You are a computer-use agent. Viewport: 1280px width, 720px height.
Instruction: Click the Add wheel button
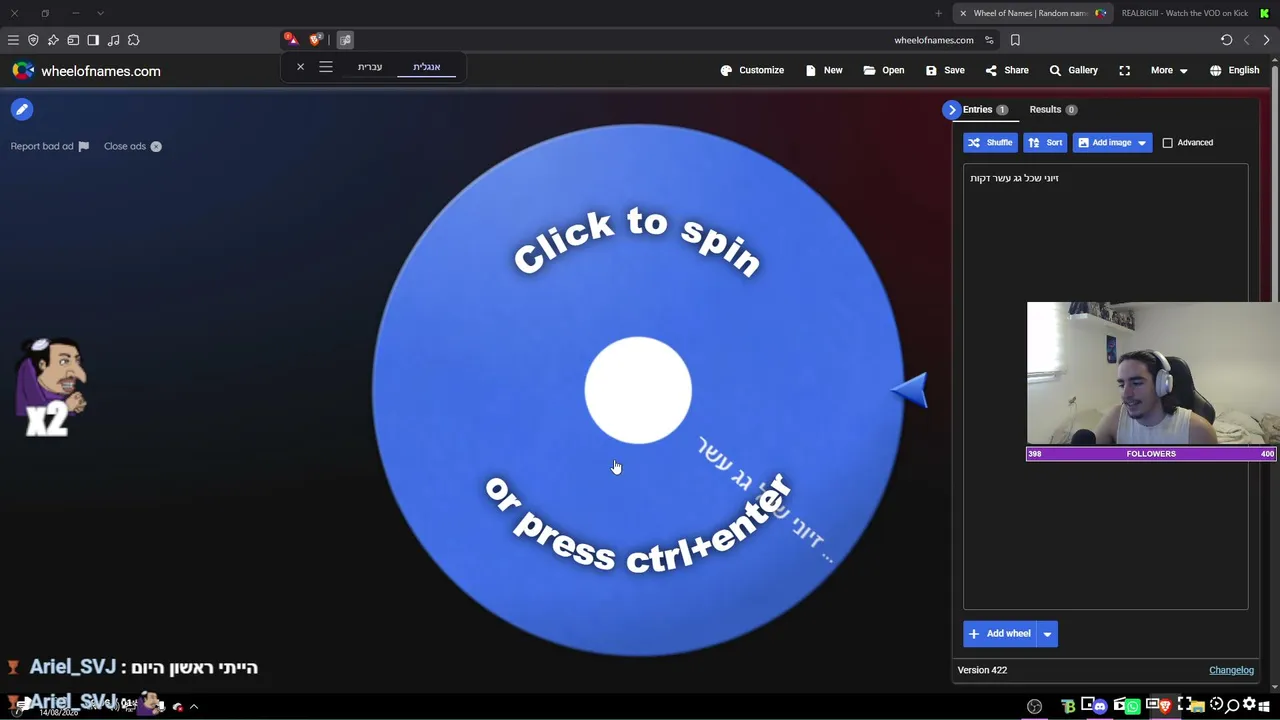pos(999,633)
